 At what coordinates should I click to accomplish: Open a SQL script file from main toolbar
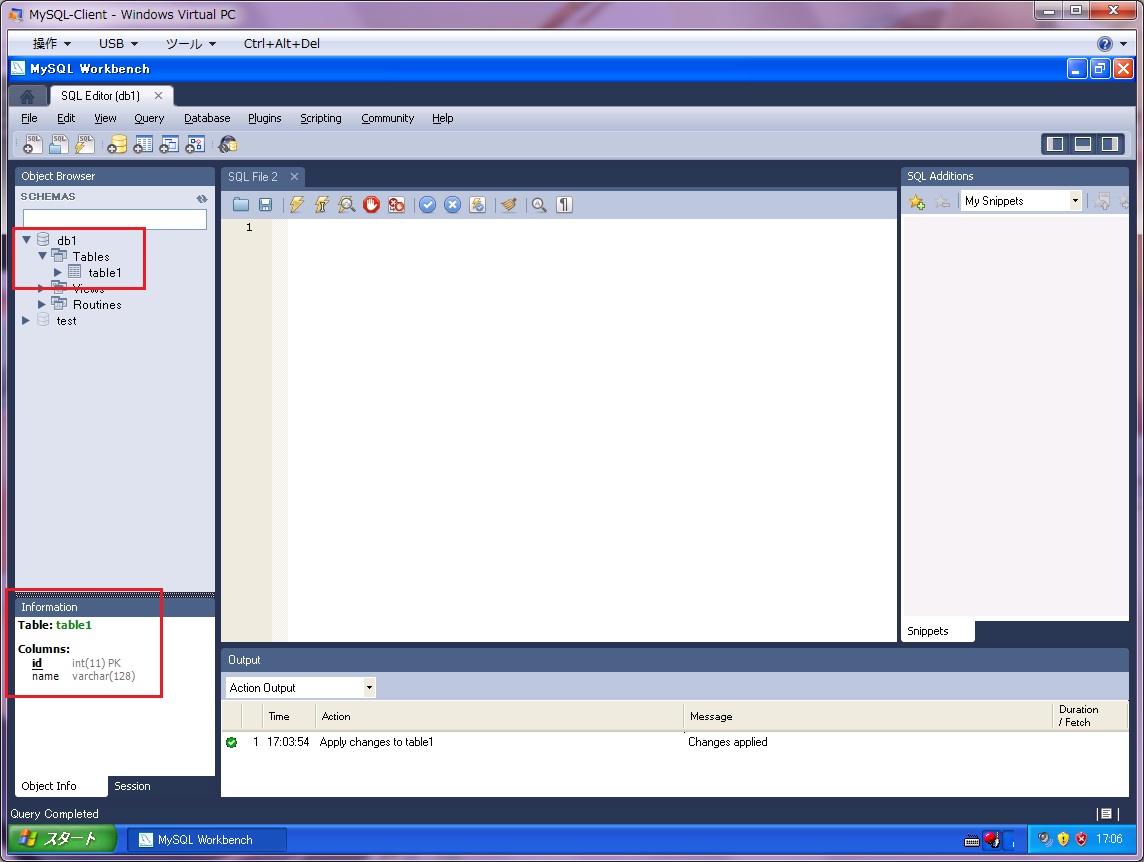point(59,145)
